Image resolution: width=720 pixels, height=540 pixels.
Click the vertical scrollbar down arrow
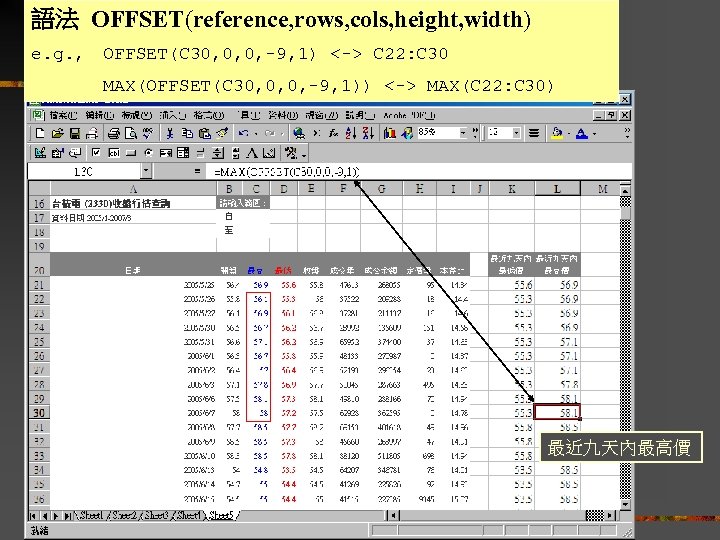point(625,505)
